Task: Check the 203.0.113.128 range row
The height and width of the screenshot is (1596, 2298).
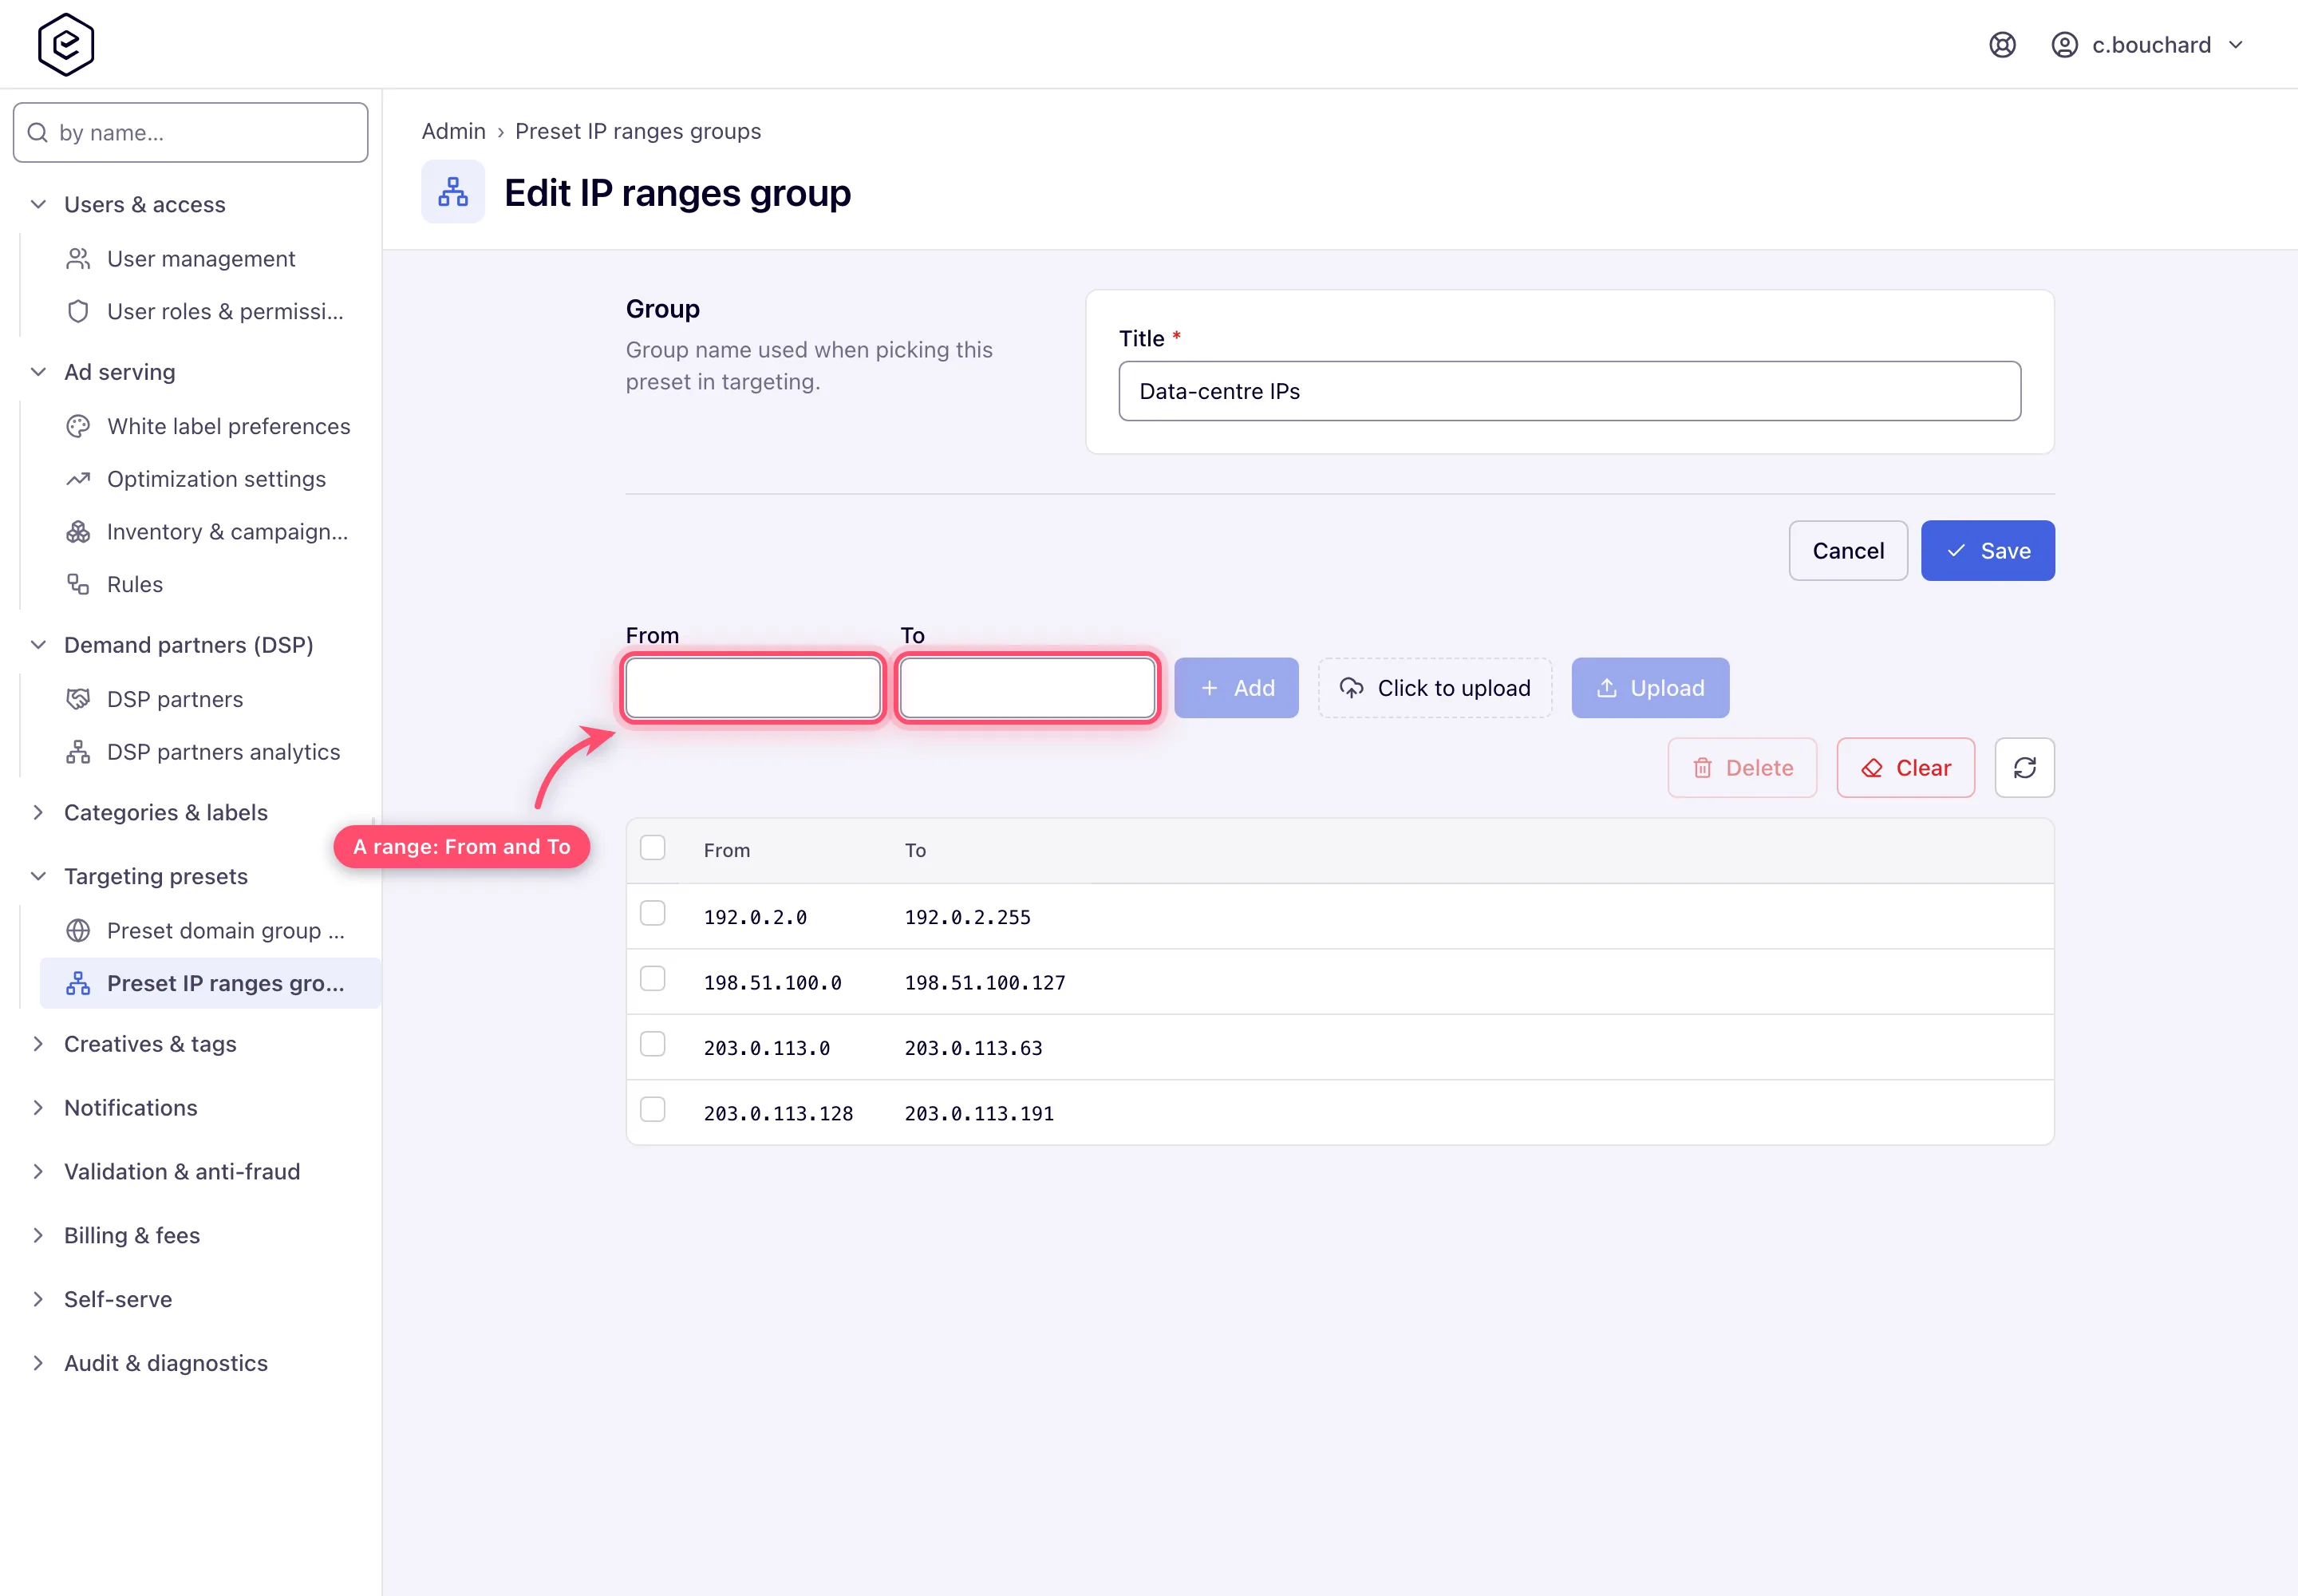Action: click(653, 1109)
